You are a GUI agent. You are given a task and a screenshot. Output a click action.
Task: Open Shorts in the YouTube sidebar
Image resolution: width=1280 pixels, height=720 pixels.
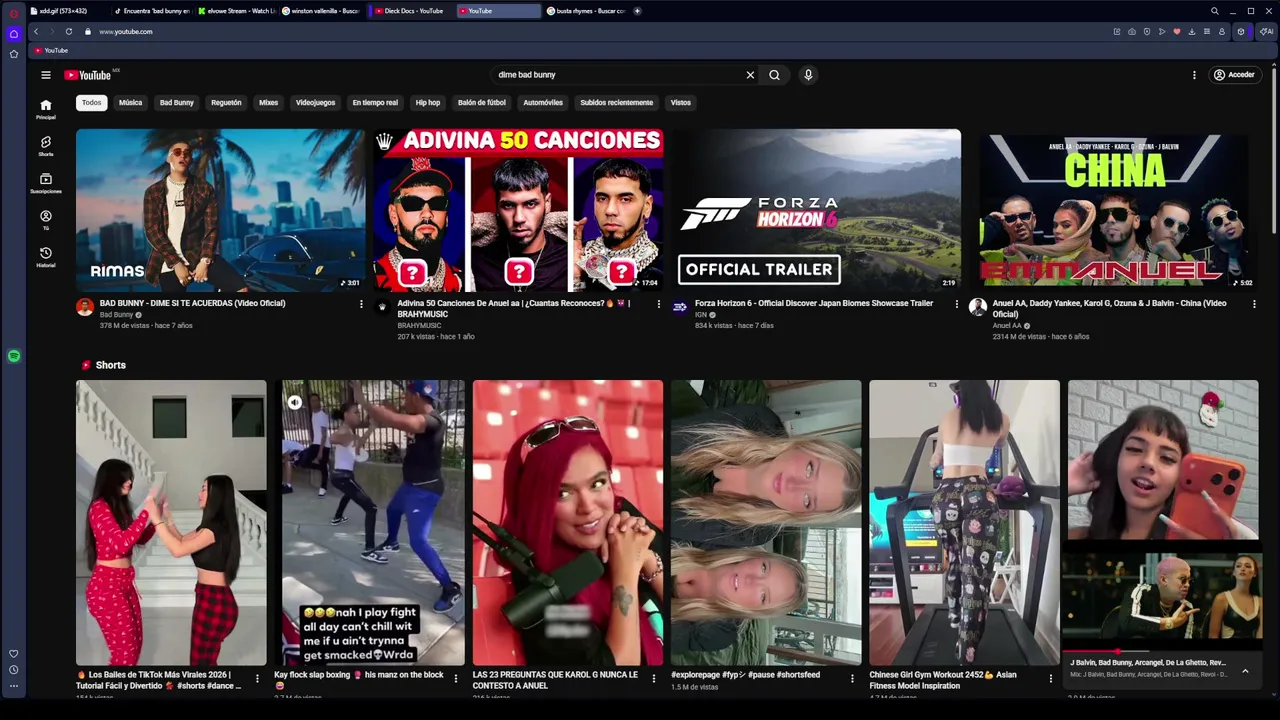pos(45,146)
